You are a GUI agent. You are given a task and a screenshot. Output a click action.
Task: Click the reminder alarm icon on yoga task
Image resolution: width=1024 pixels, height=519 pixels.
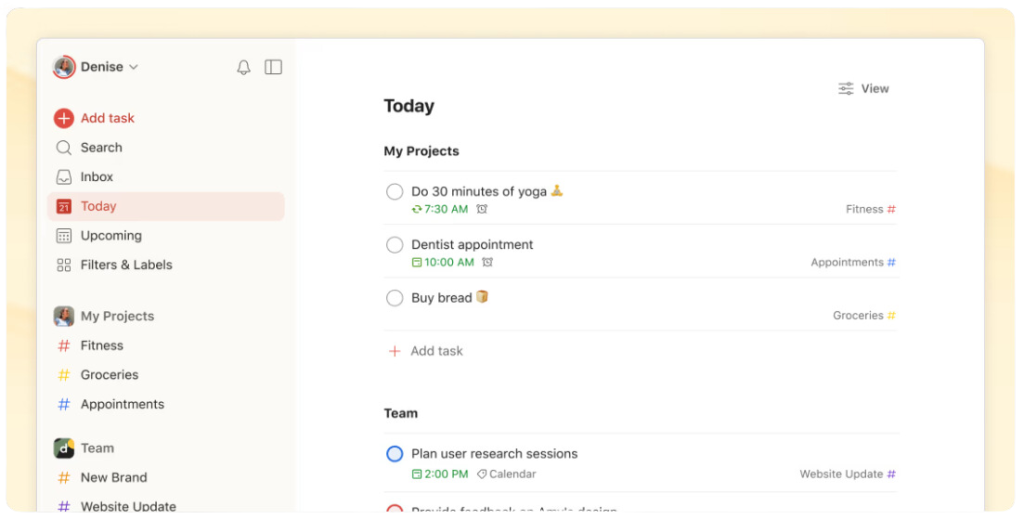point(482,209)
